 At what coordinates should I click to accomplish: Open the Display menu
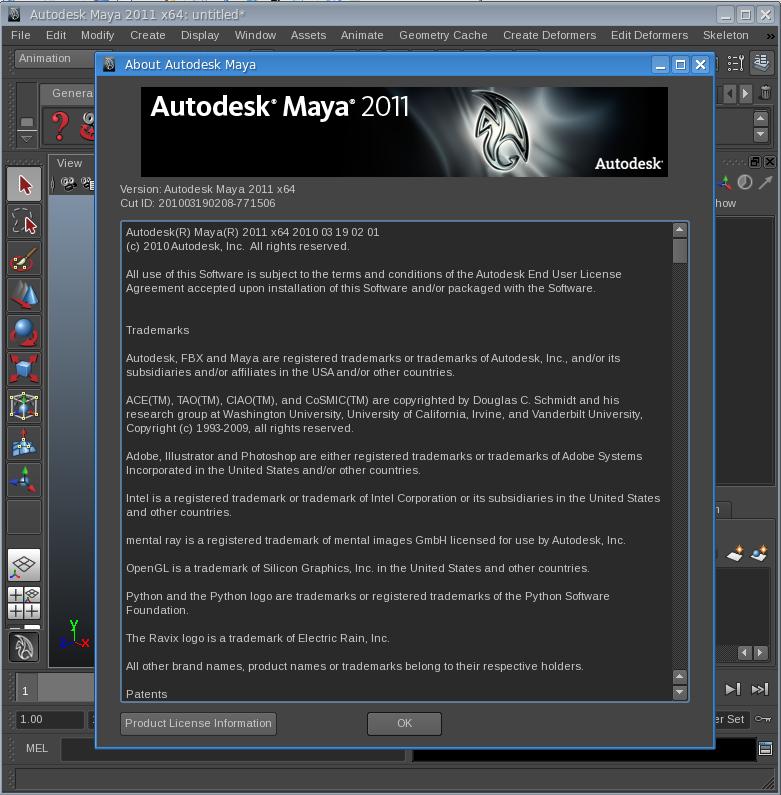click(200, 35)
